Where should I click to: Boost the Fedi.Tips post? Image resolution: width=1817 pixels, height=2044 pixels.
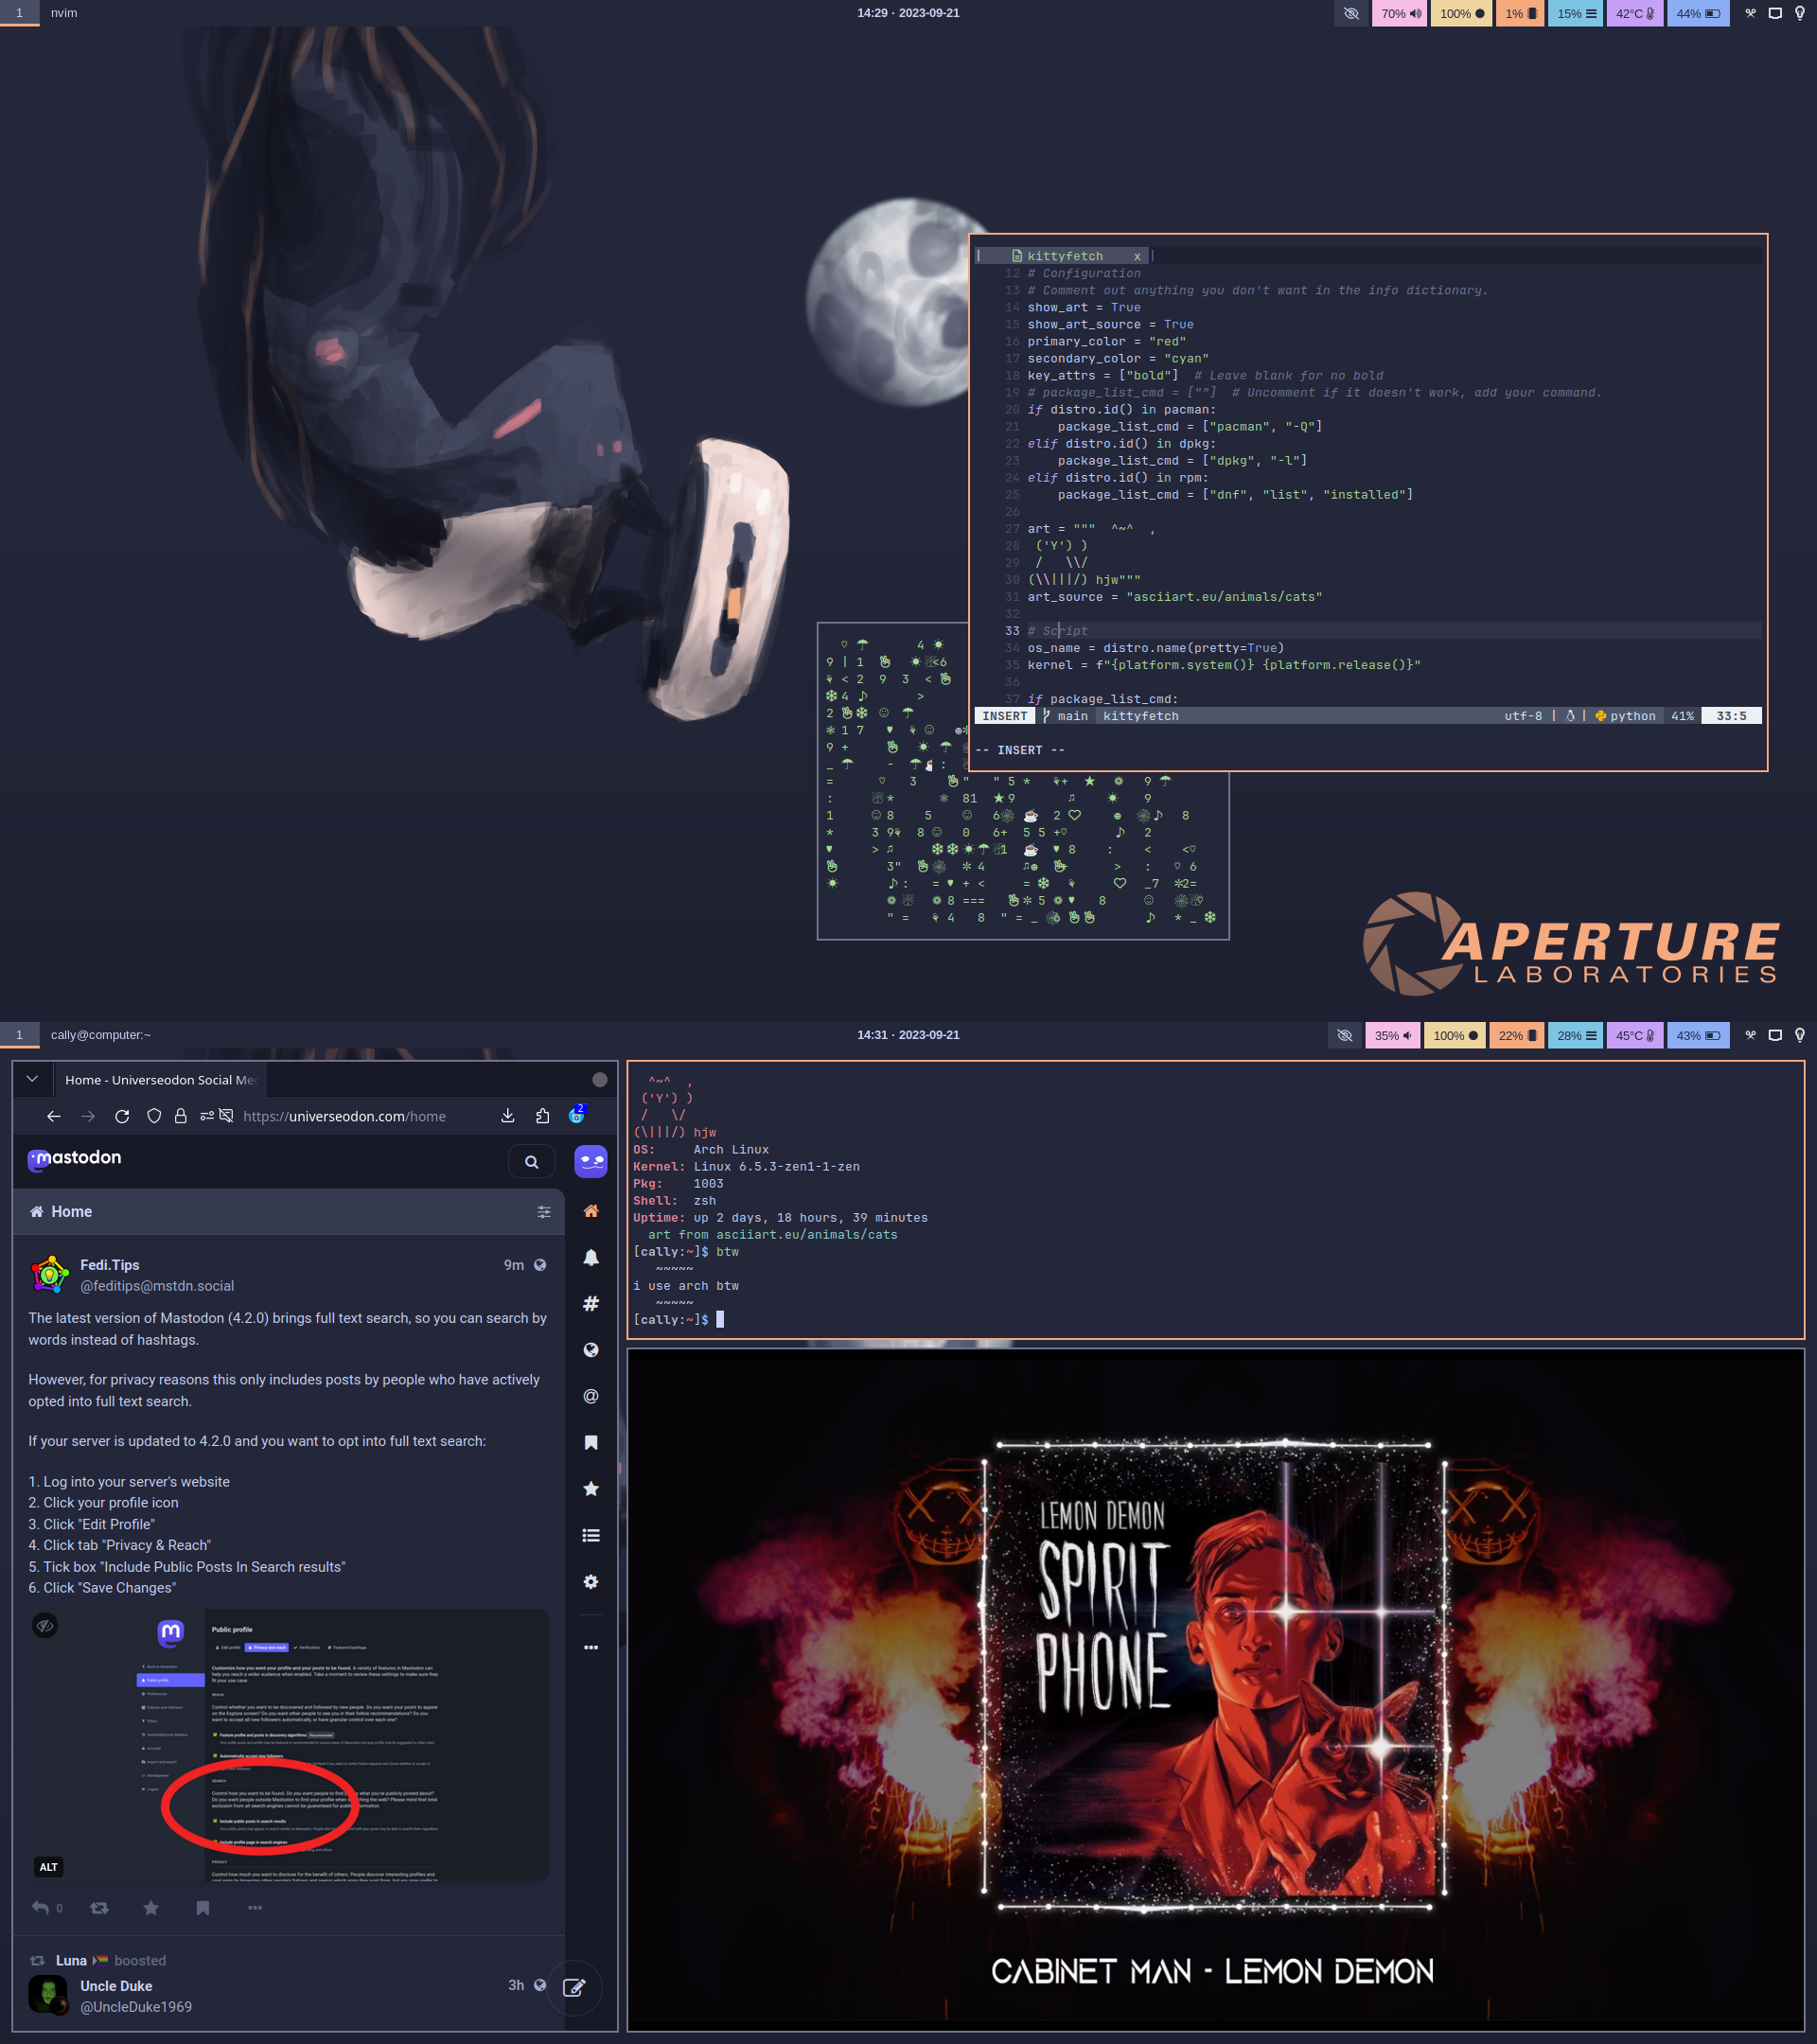tap(99, 1908)
